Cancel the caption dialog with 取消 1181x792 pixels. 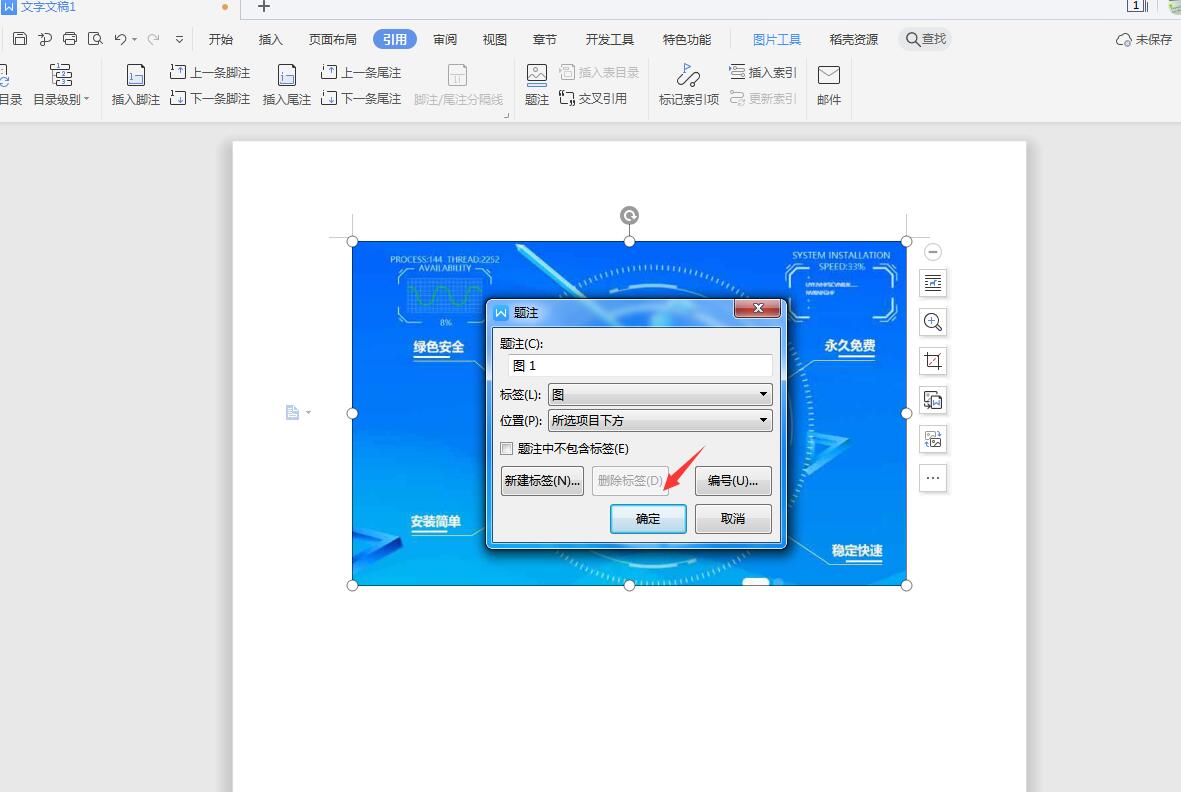pos(733,518)
